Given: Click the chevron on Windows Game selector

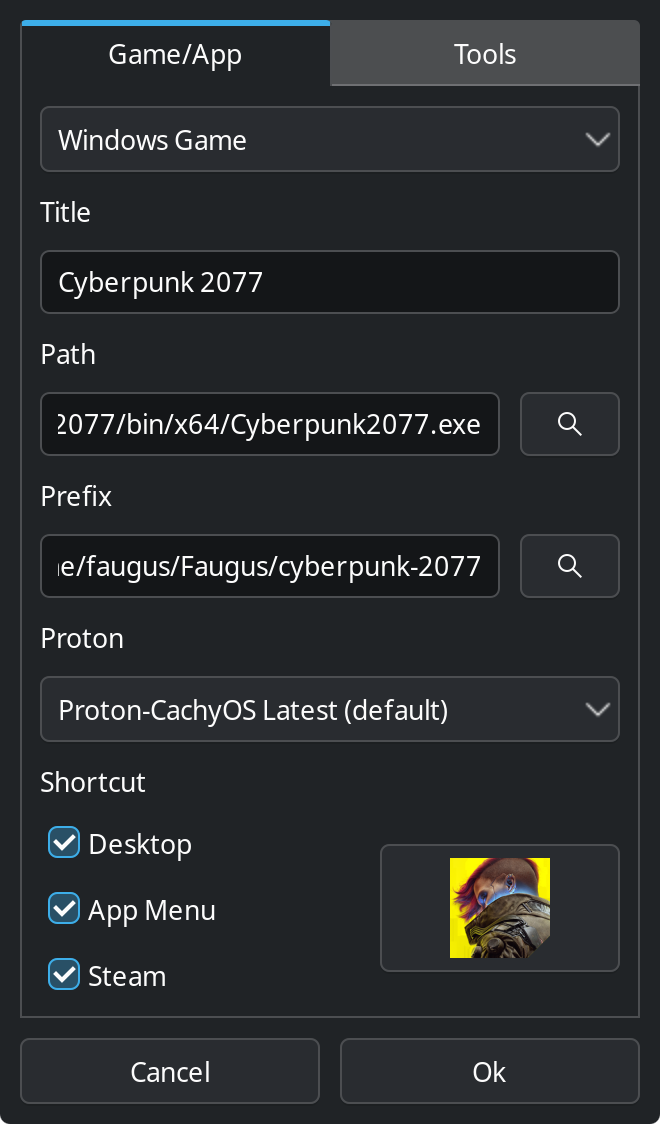Looking at the screenshot, I should point(598,139).
